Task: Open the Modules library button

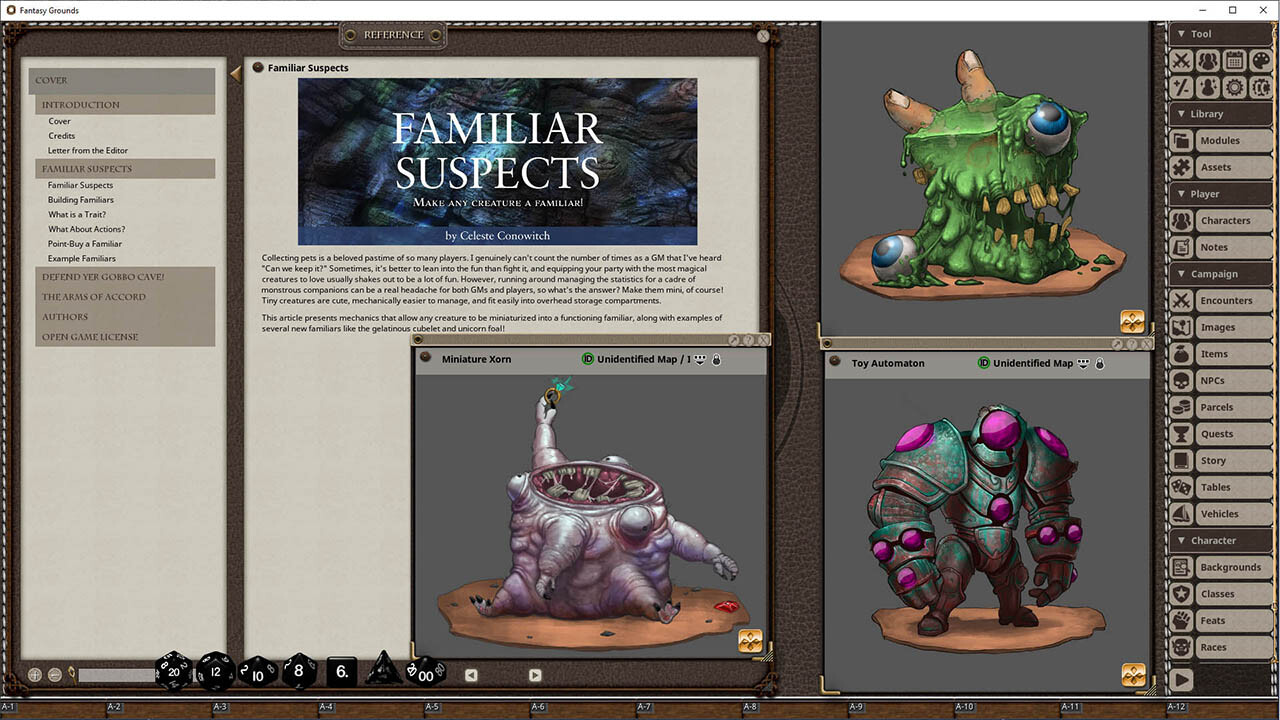Action: 1220,141
